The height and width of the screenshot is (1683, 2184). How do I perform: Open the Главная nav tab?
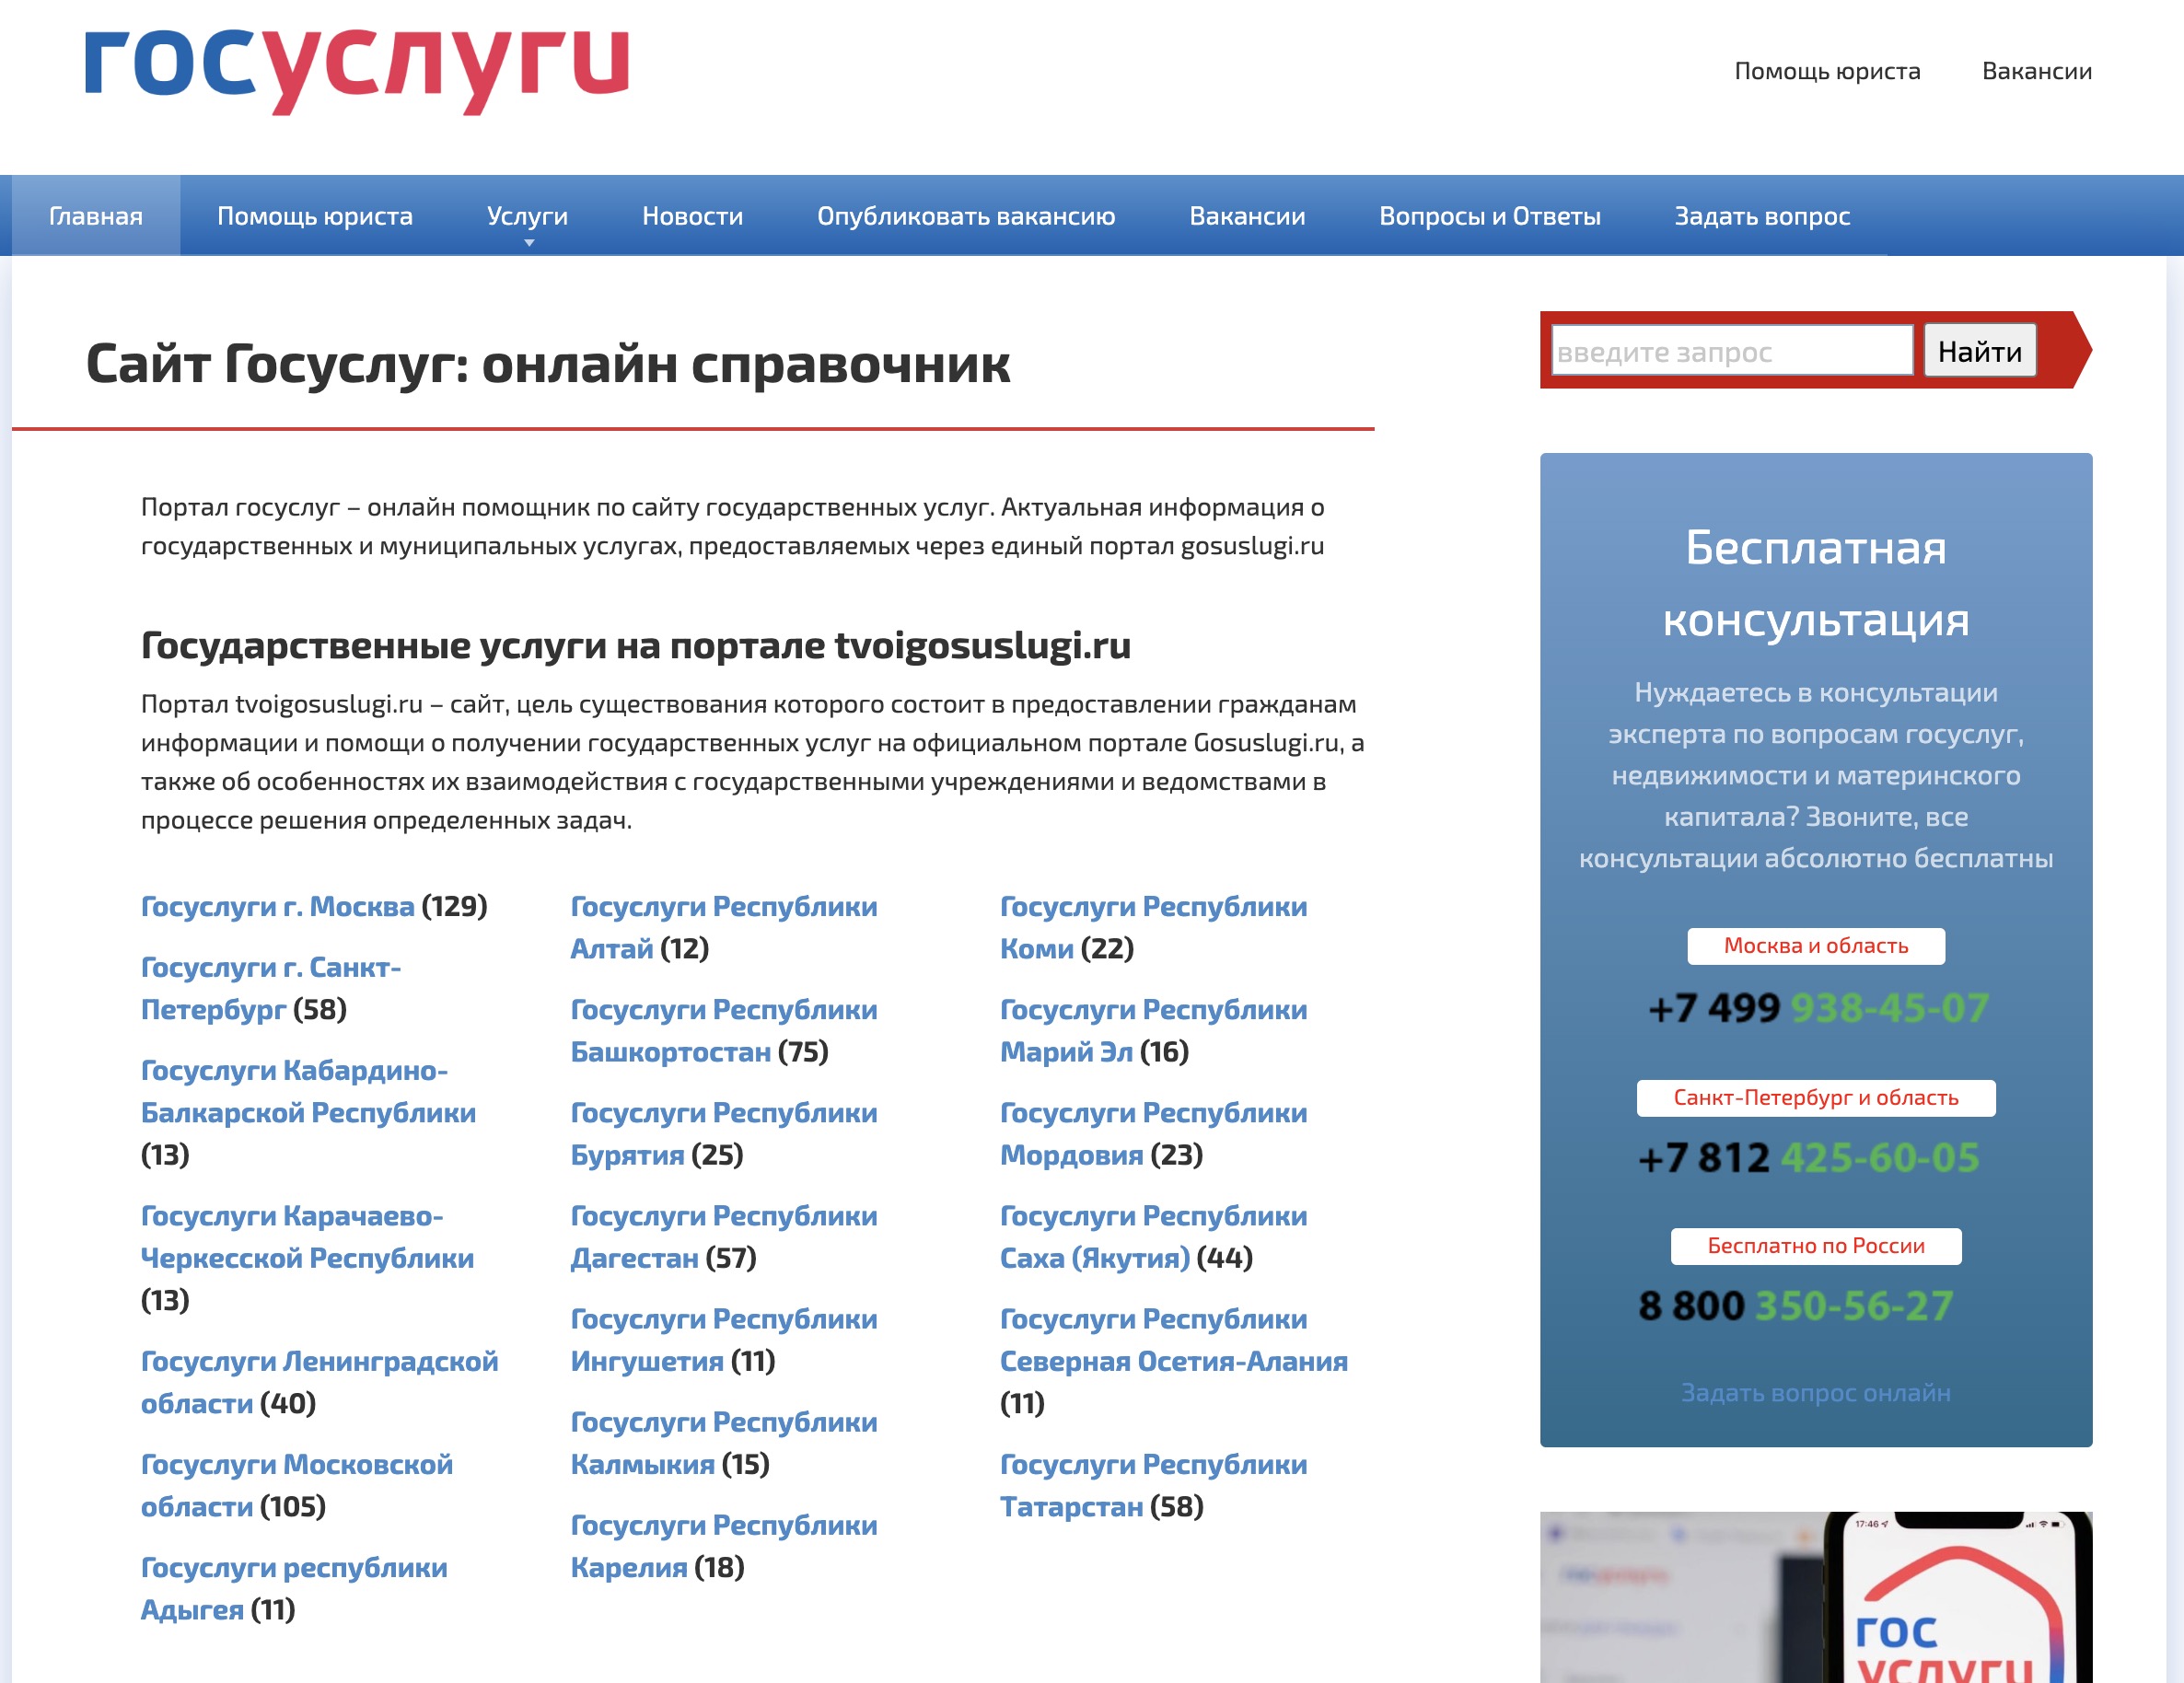click(96, 216)
